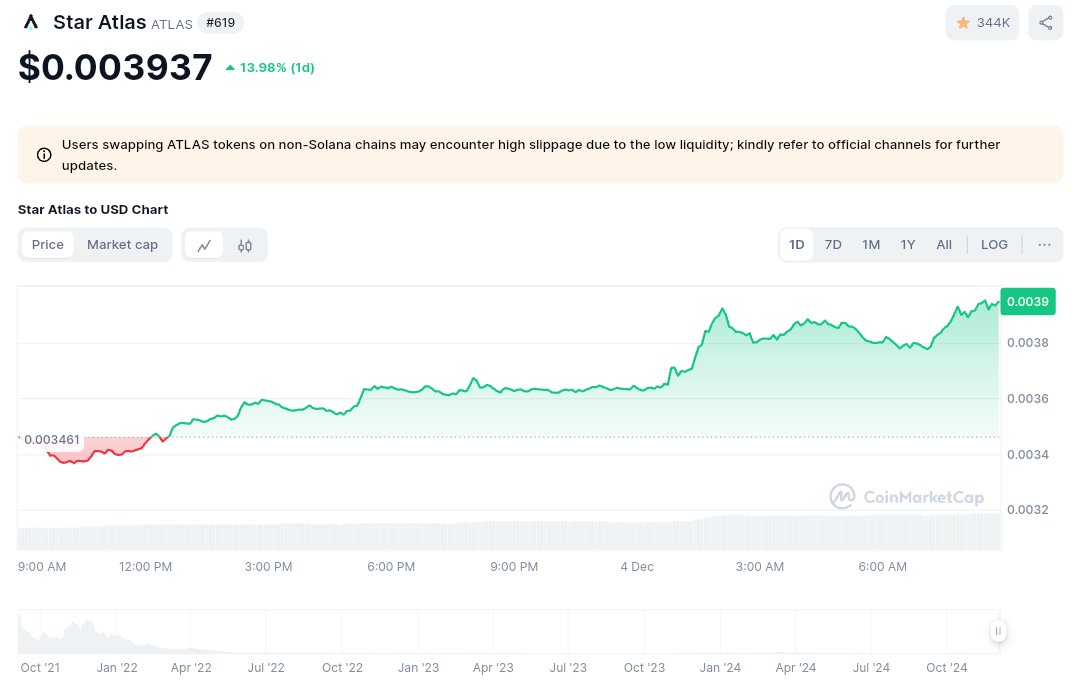
Task: Choose the All time range
Action: click(944, 245)
